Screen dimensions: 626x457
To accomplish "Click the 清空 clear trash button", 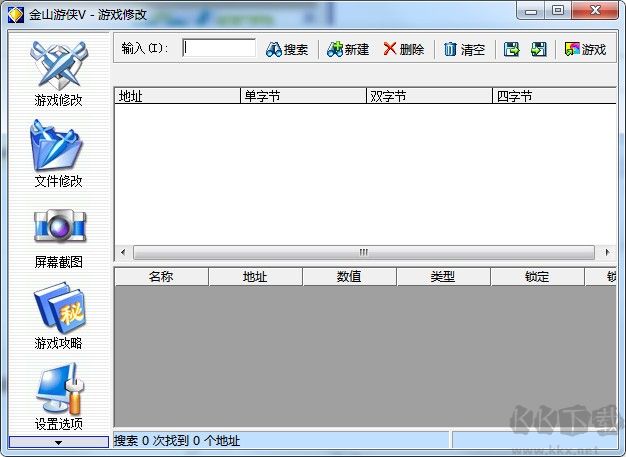I will [x=464, y=49].
